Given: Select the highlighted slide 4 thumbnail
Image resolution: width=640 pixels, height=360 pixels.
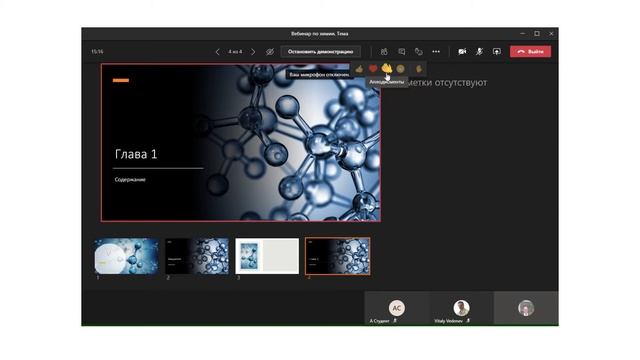Looking at the screenshot, I should coord(338,256).
